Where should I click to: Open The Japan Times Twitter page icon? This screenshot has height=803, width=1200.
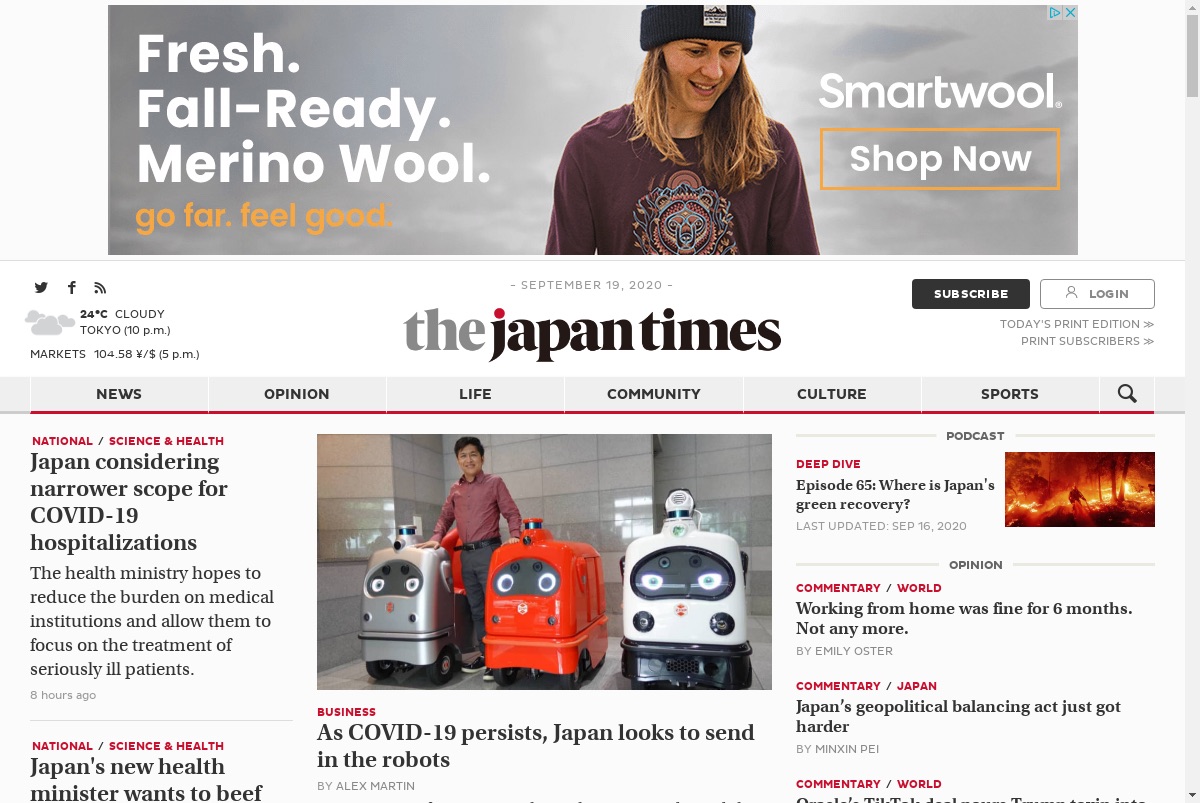click(41, 288)
